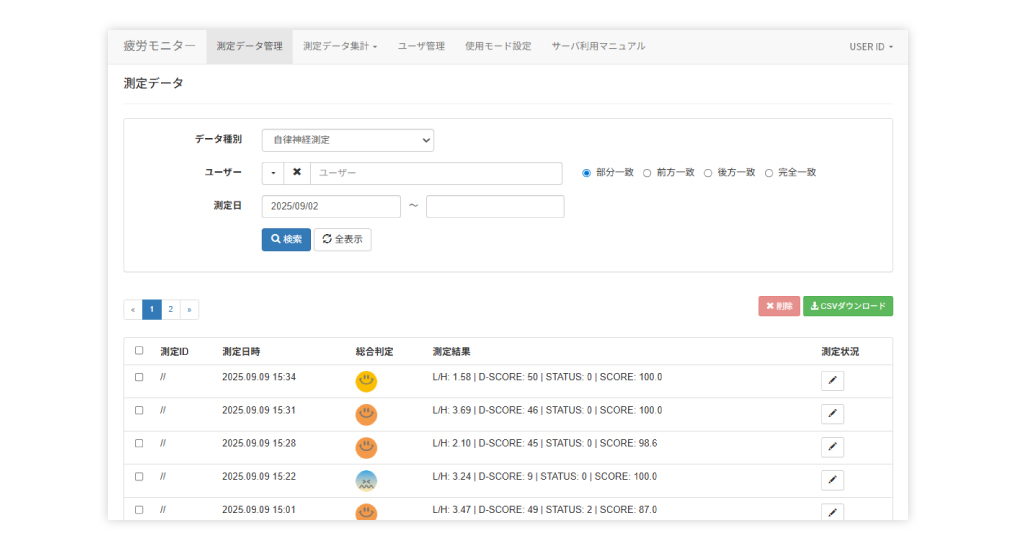Click the orange smiley face in the 15:31 row
Viewport: 1016px width, 550px height.
pyautogui.click(x=366, y=414)
